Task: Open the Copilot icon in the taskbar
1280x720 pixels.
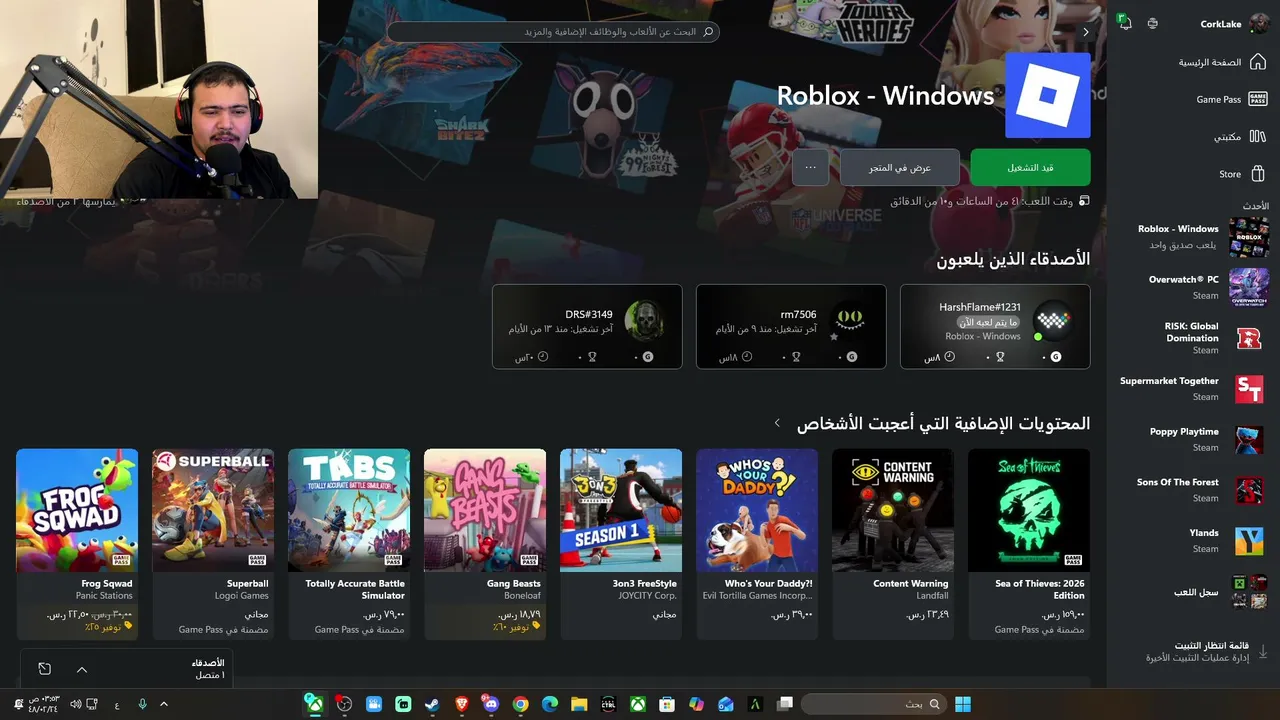Action: click(697, 704)
